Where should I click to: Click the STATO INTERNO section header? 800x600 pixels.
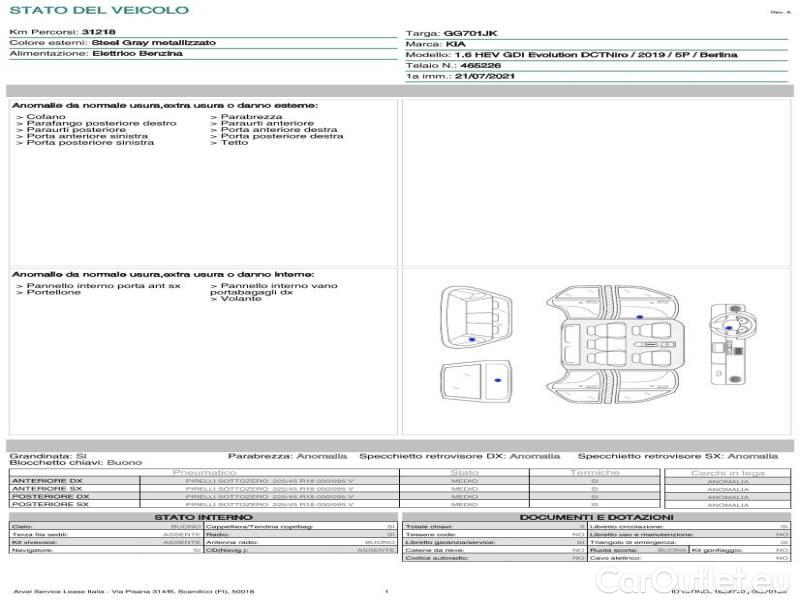[204, 517]
